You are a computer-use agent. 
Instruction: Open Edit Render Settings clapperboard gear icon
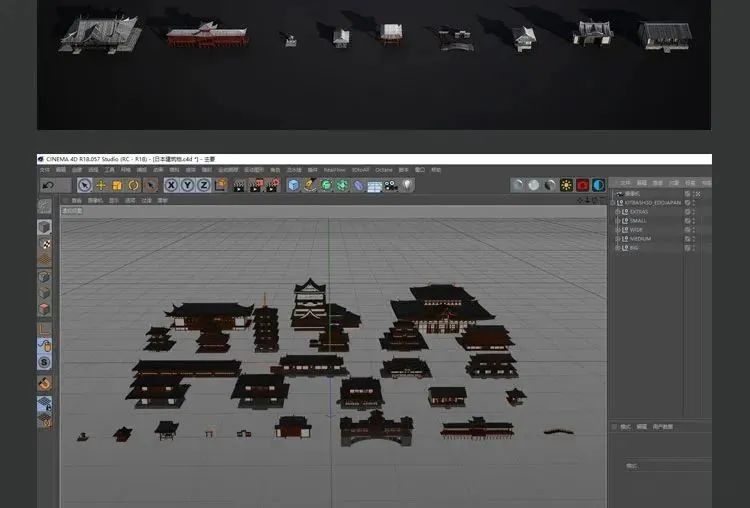coord(272,185)
